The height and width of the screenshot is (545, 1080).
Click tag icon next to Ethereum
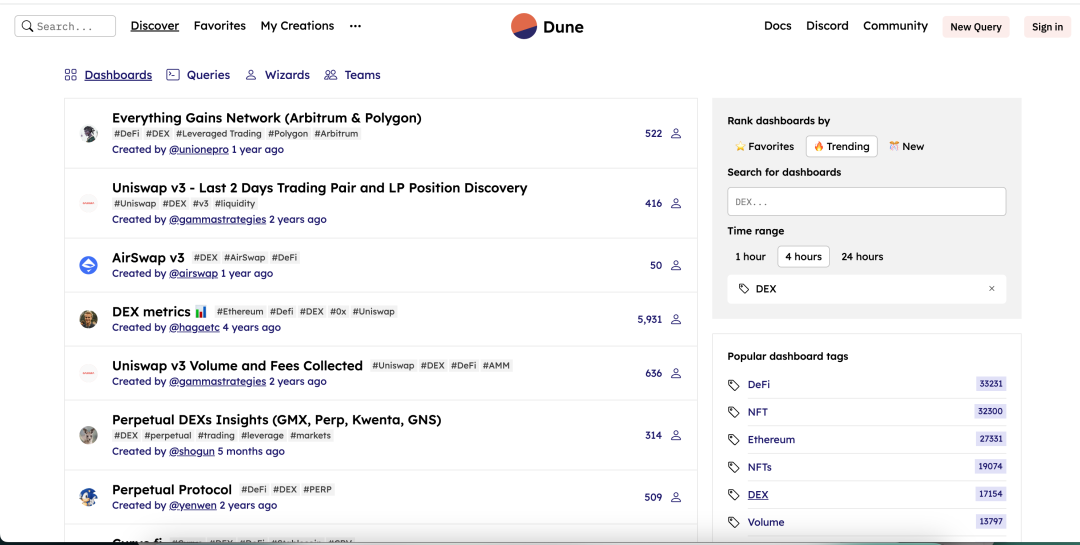coord(734,440)
